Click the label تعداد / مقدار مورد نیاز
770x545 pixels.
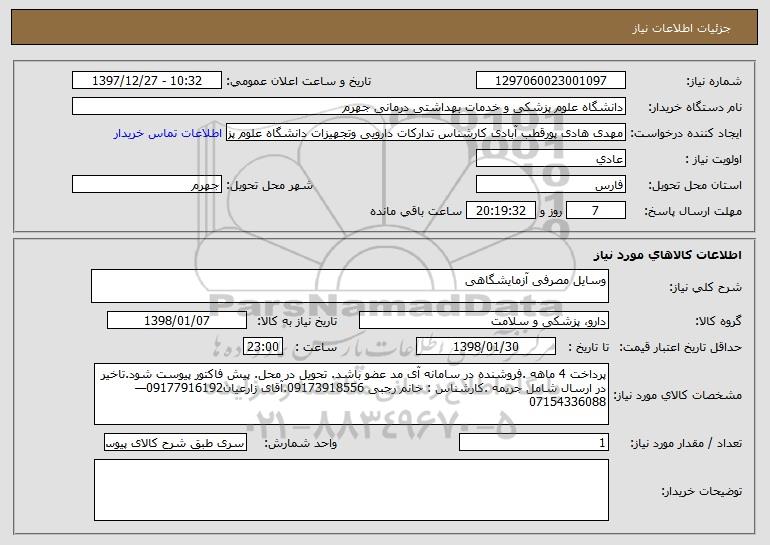coord(686,443)
